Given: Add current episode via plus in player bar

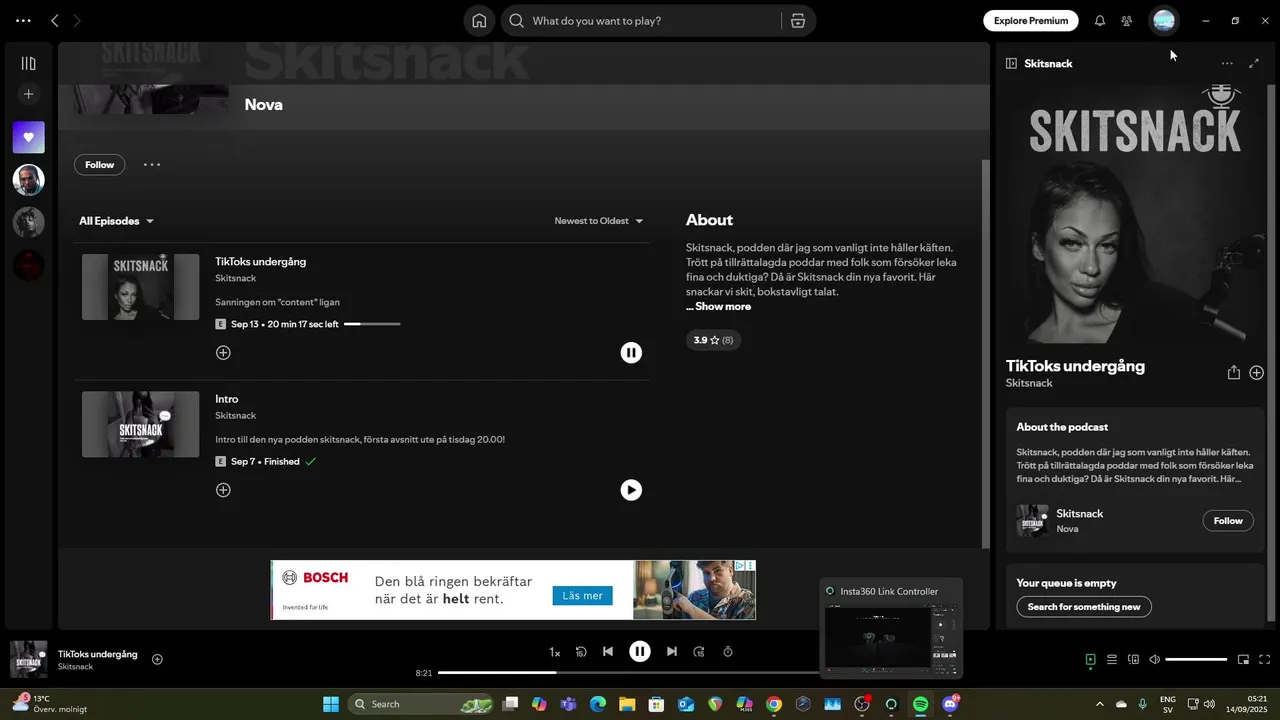Looking at the screenshot, I should click(x=157, y=659).
